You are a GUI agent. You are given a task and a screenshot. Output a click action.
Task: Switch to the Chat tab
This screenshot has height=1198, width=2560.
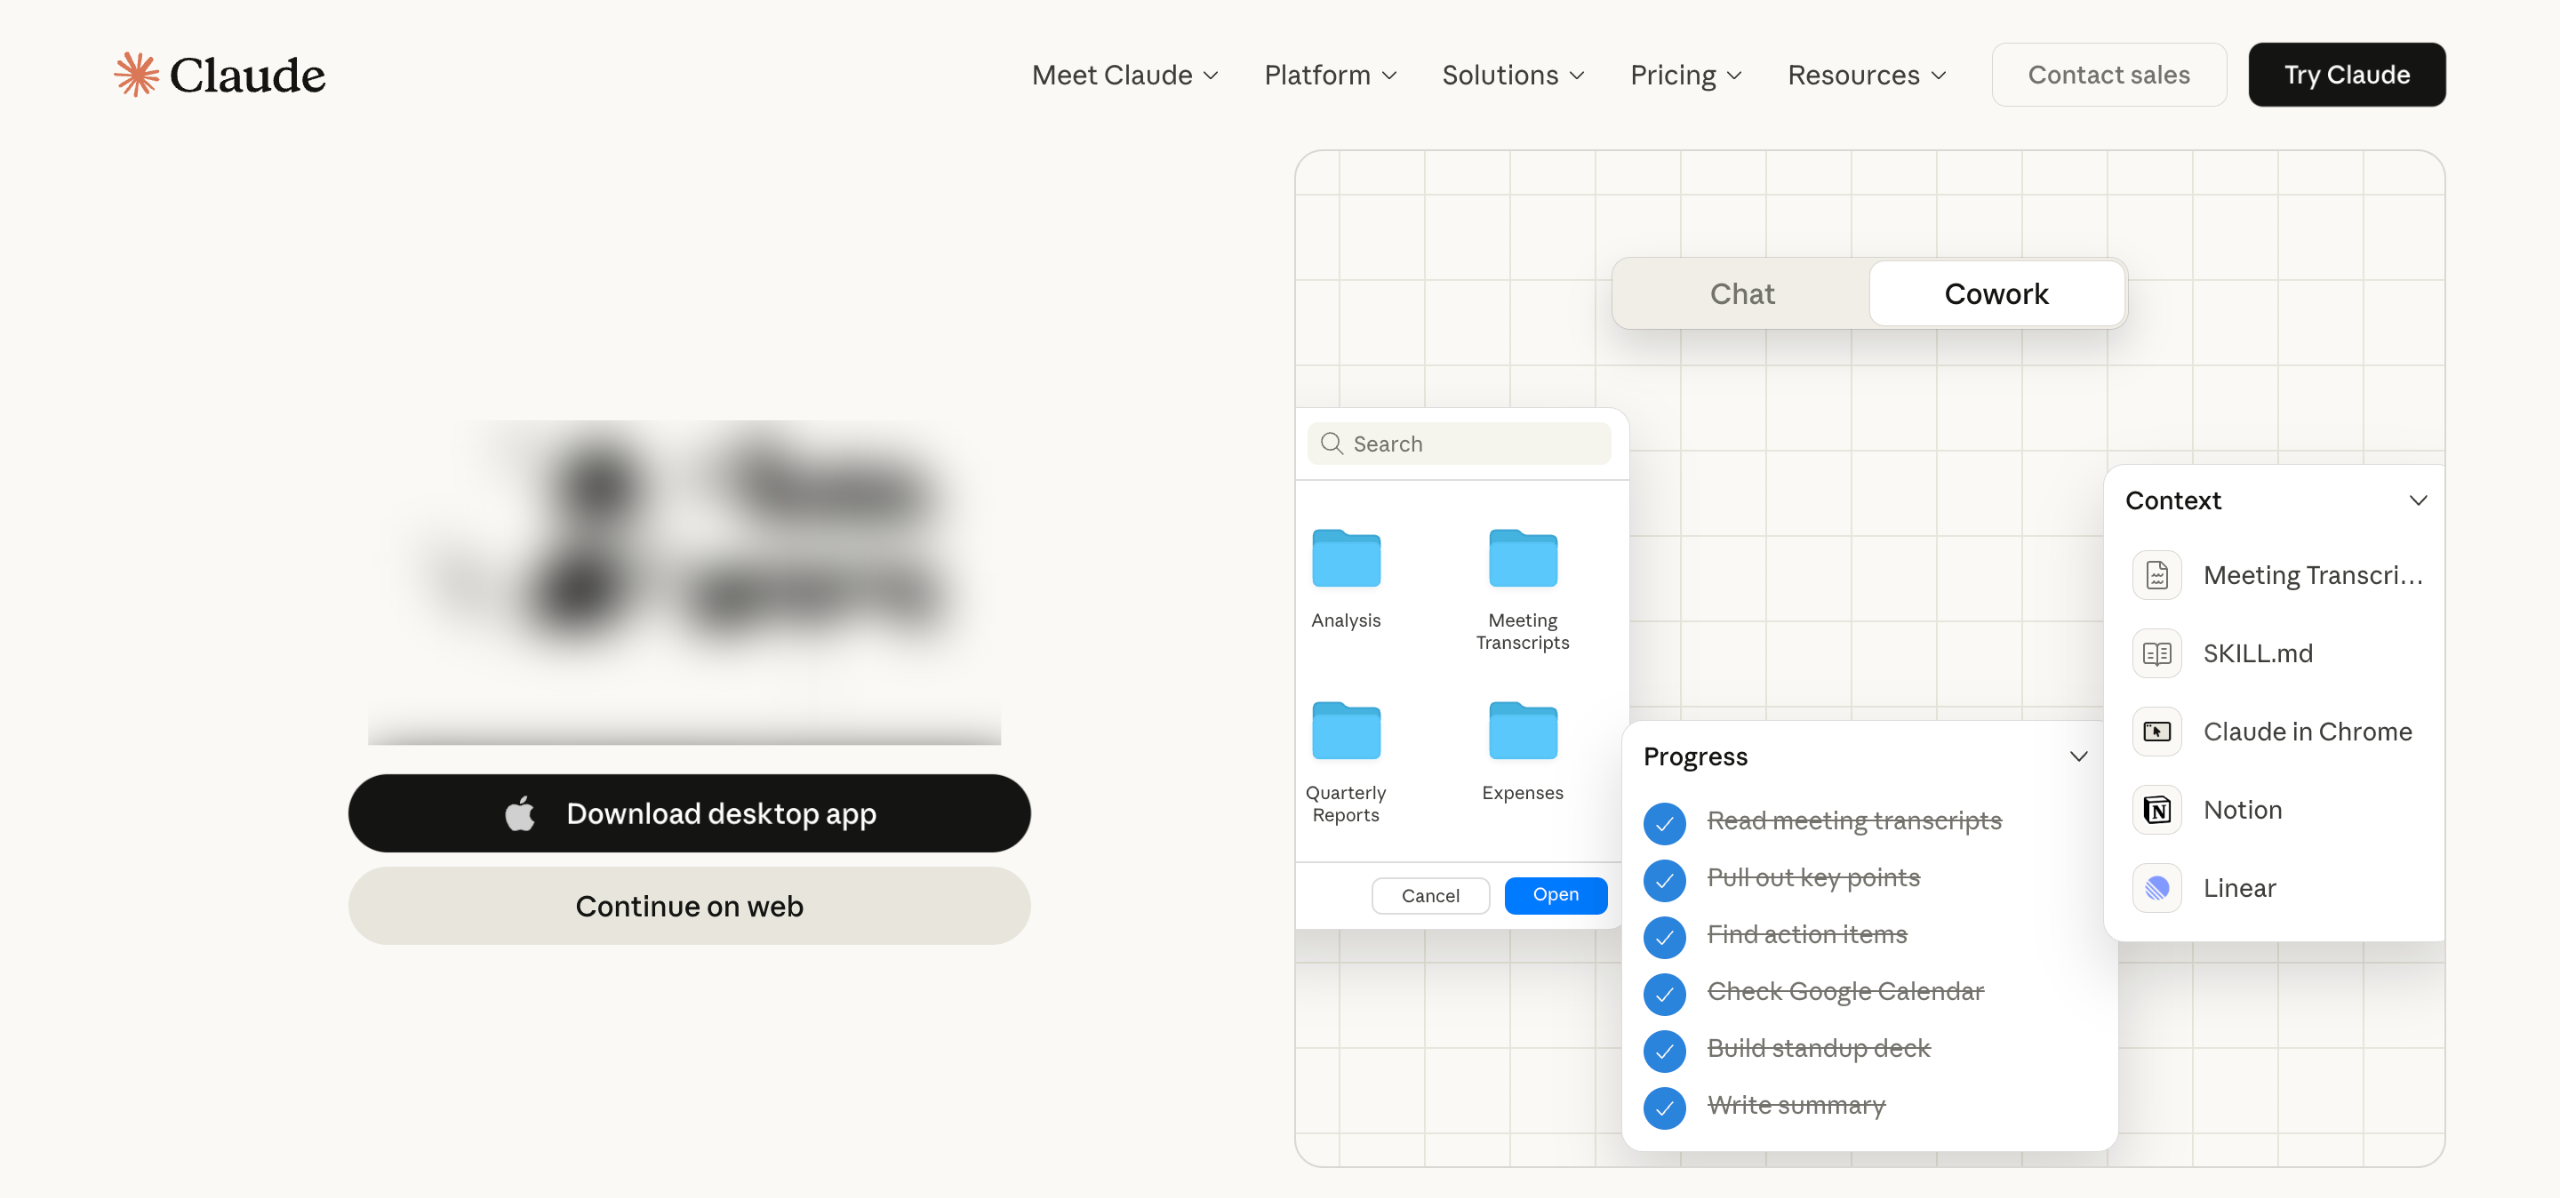click(1742, 294)
